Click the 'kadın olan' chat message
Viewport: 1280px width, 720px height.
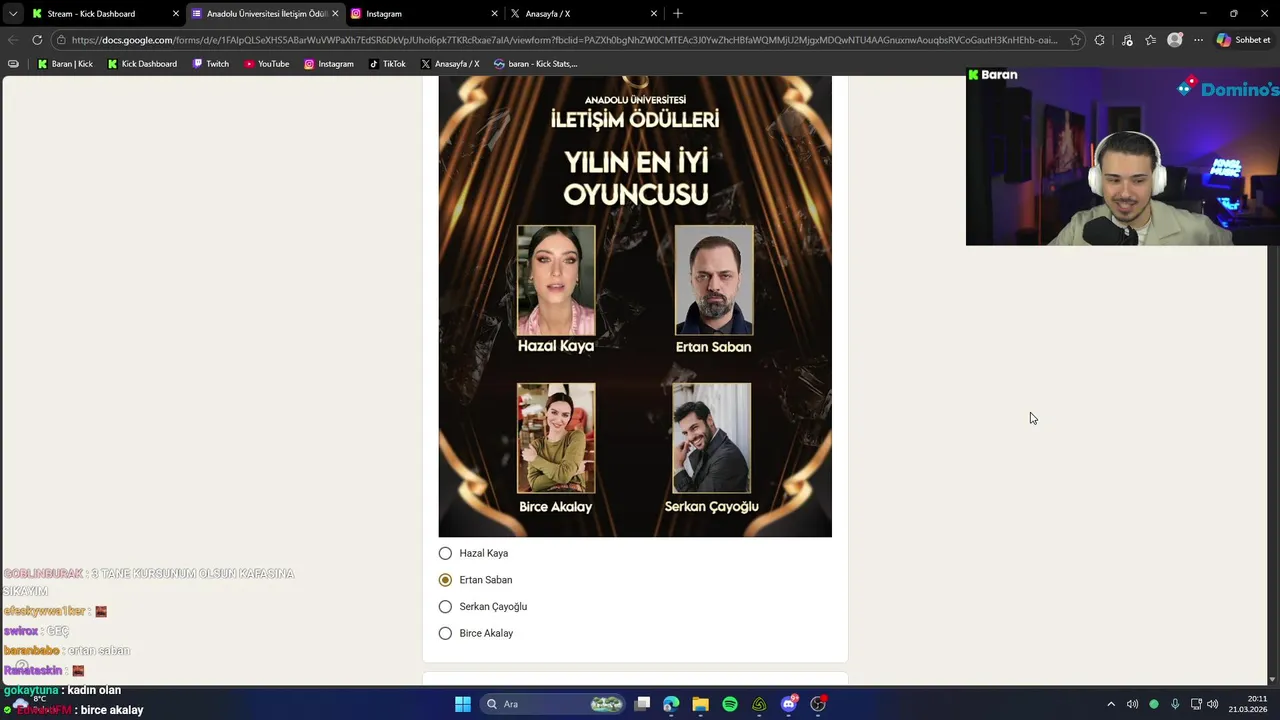coord(94,690)
